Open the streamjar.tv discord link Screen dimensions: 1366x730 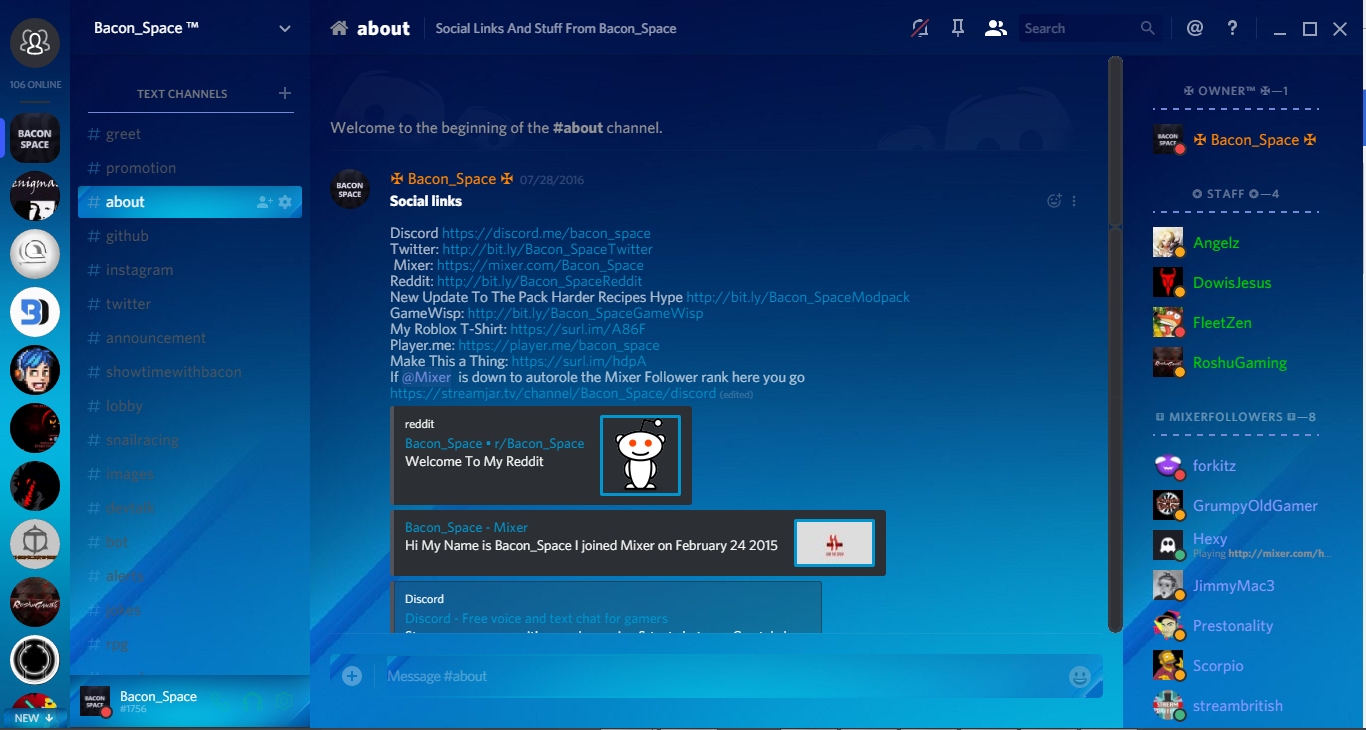(x=553, y=393)
